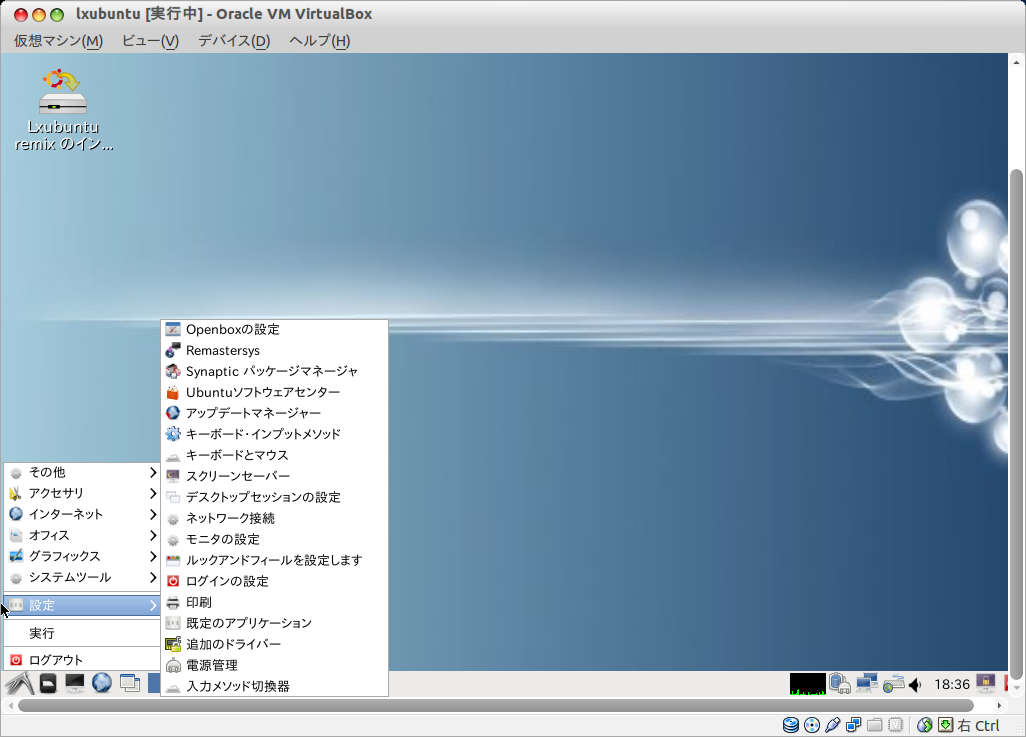
Task: Click battery power plug tray icon
Action: pyautogui.click(x=840, y=684)
